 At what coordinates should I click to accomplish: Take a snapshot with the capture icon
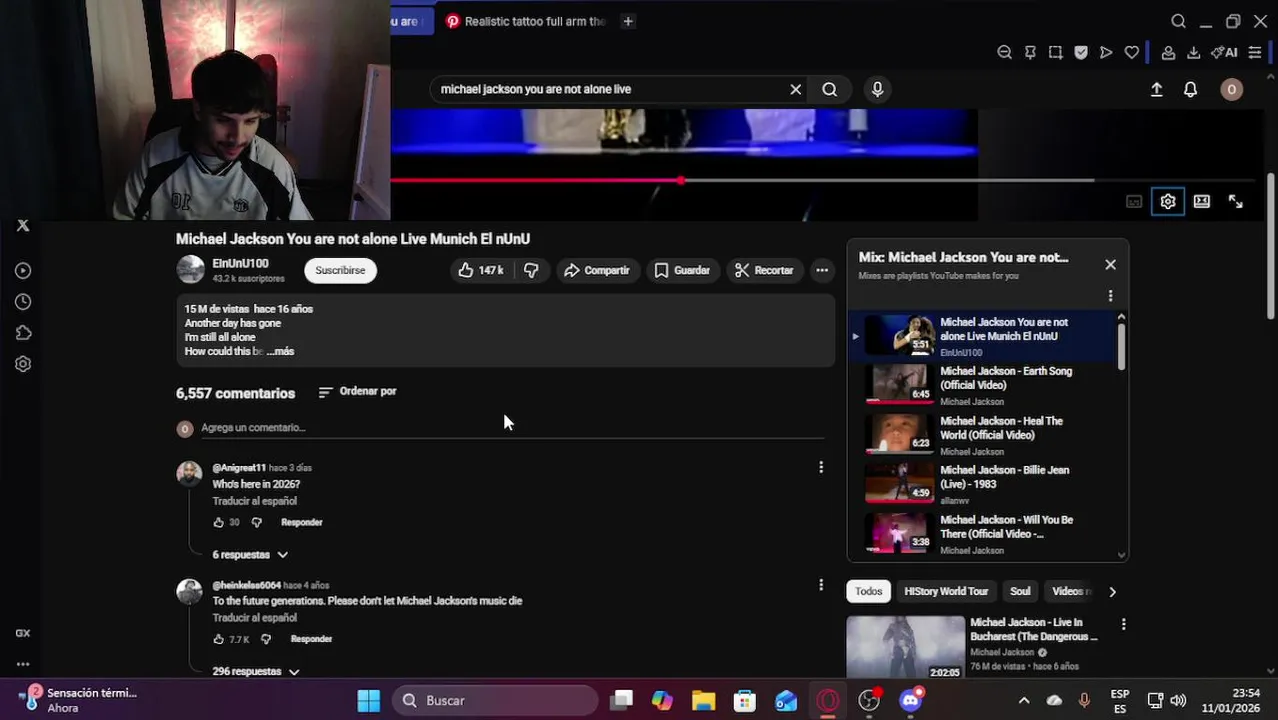(x=1055, y=53)
